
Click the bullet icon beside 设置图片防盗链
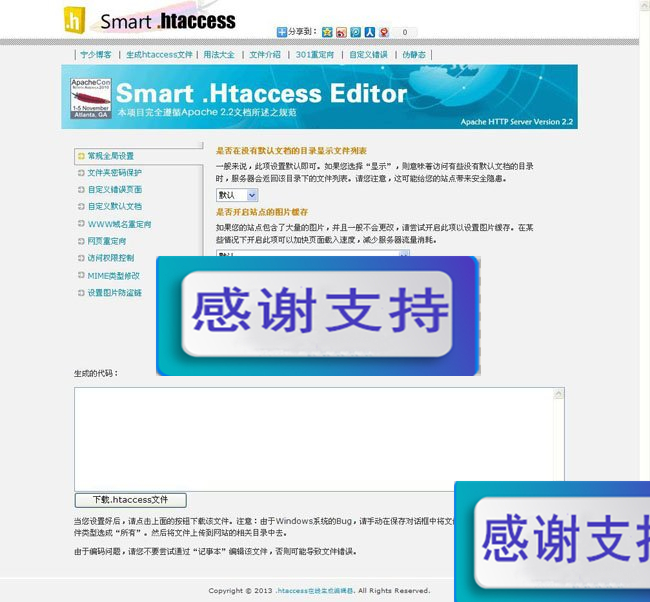[81, 293]
